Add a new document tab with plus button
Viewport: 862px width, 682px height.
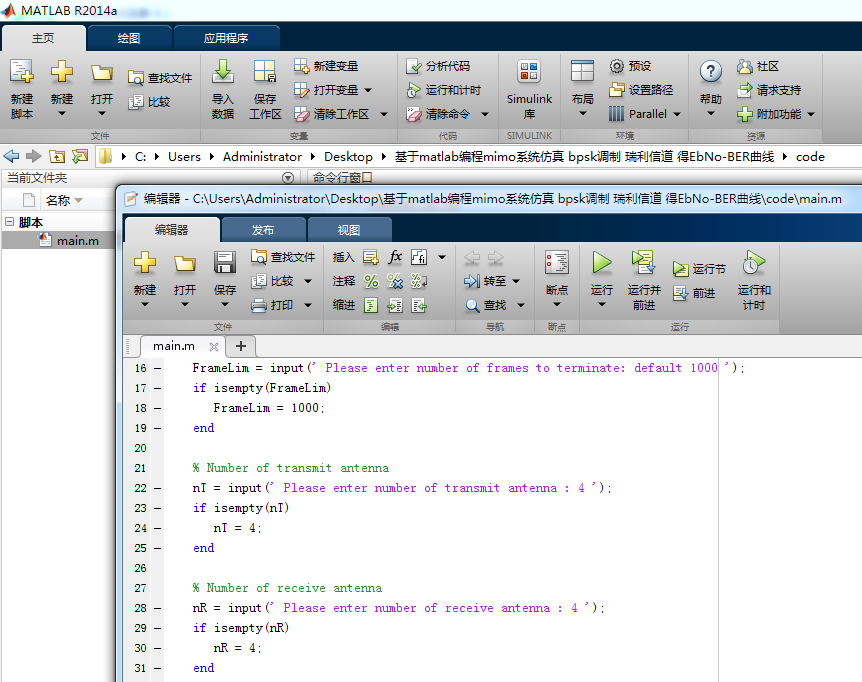[241, 346]
